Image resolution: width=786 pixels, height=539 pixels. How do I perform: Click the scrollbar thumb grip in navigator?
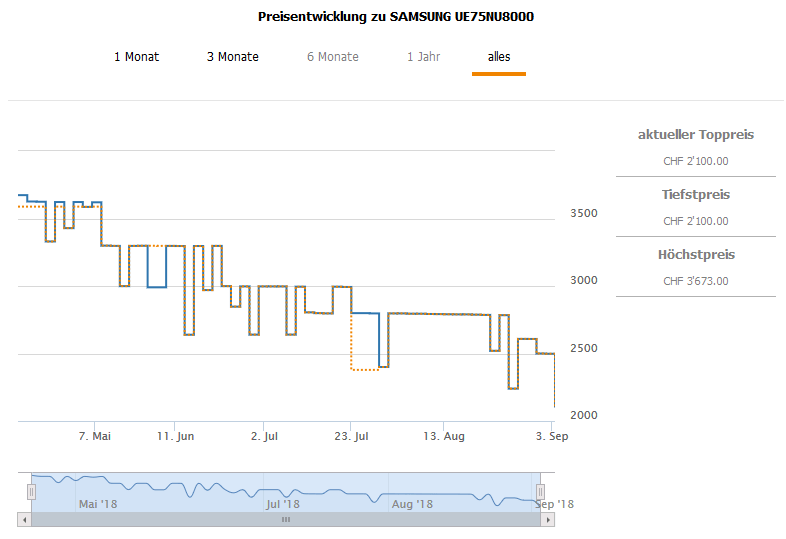click(286, 520)
